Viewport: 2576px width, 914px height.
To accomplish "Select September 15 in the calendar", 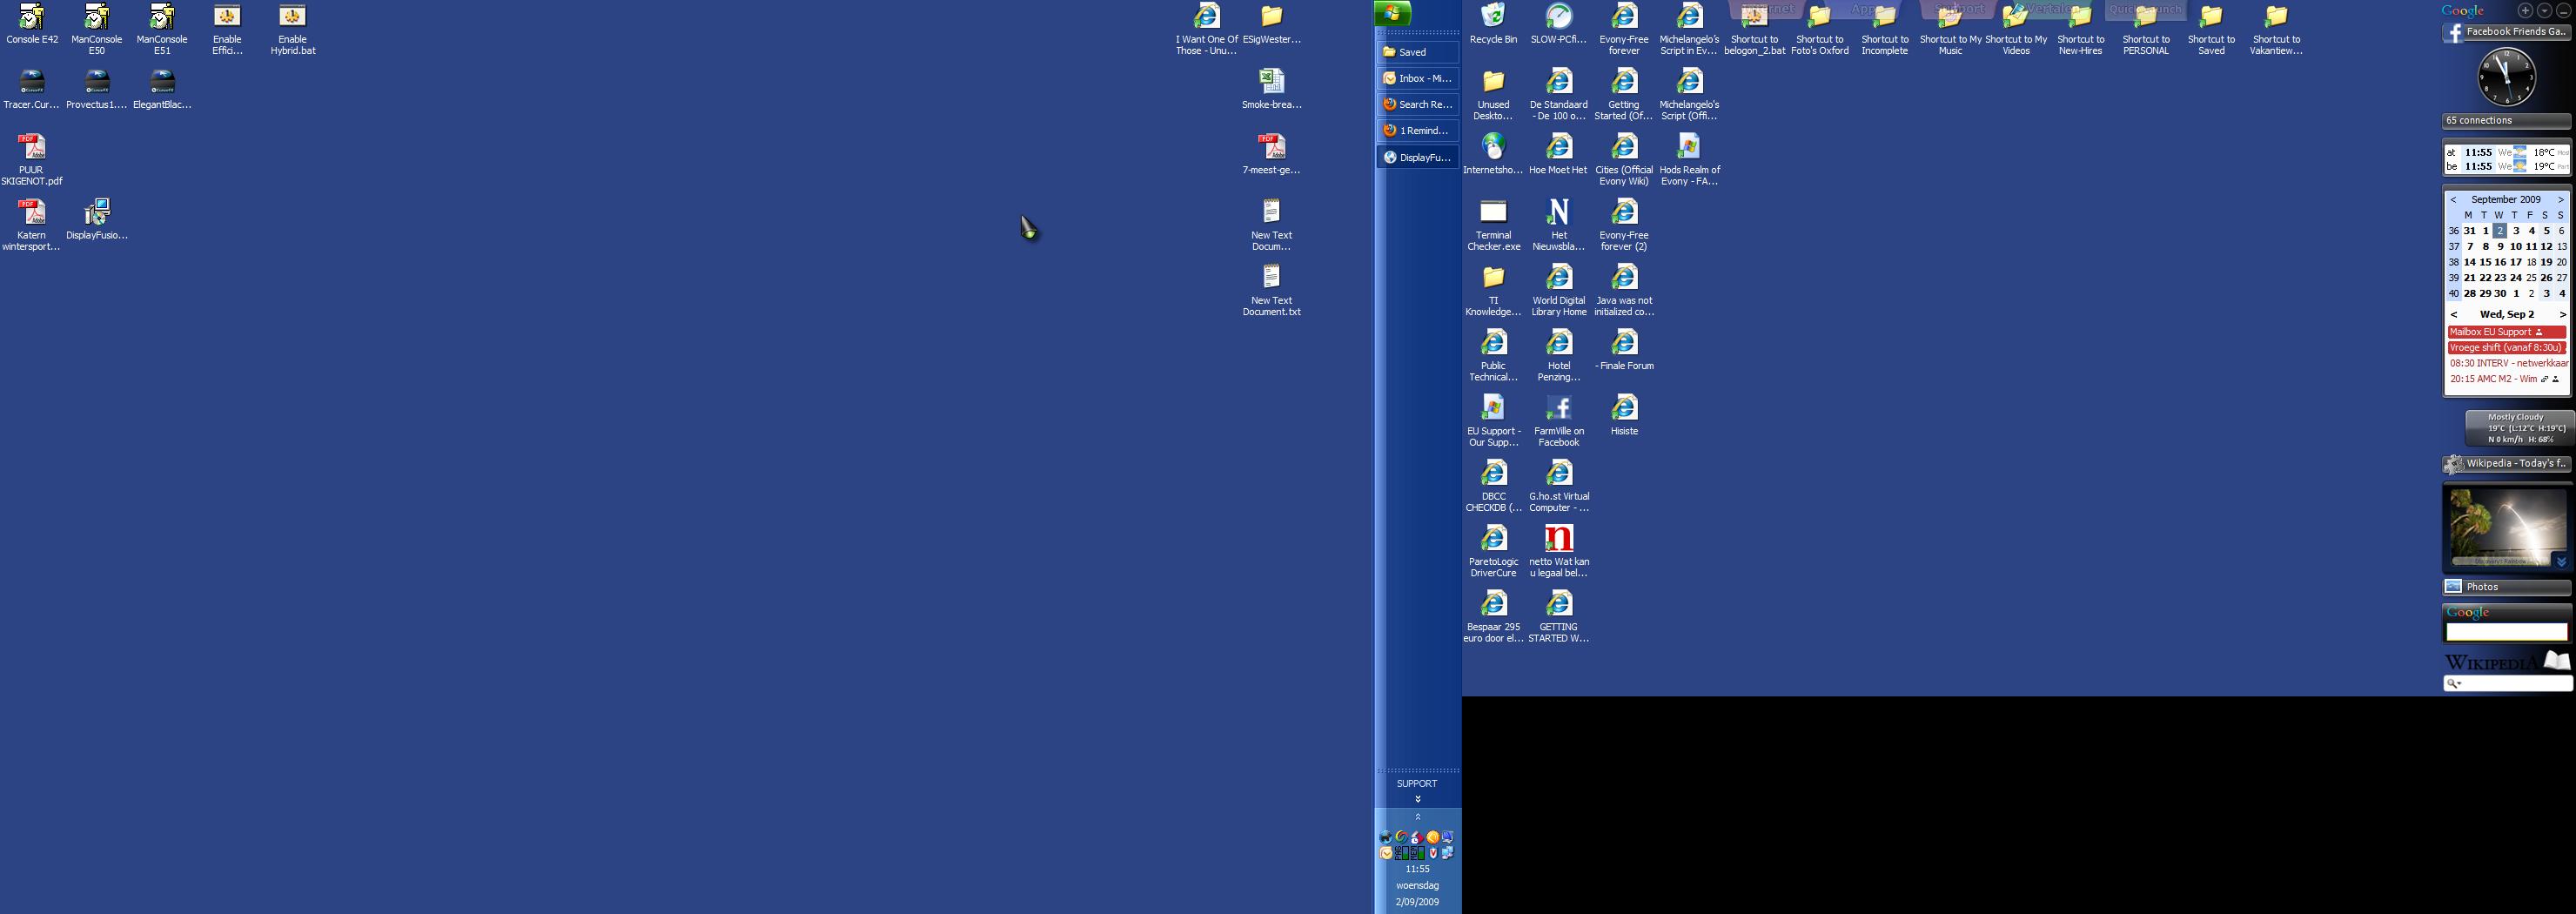I will tap(2485, 262).
